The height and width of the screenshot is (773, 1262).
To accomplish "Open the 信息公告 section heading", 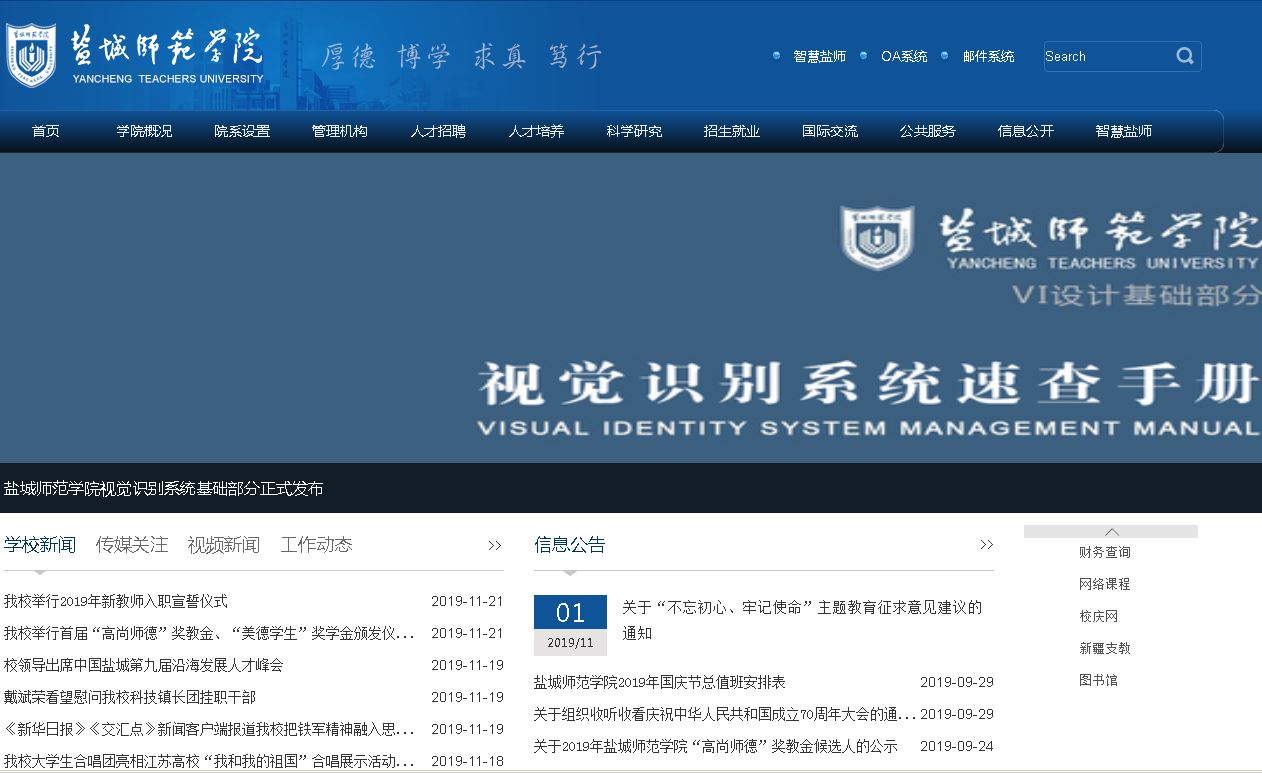I will 570,545.
